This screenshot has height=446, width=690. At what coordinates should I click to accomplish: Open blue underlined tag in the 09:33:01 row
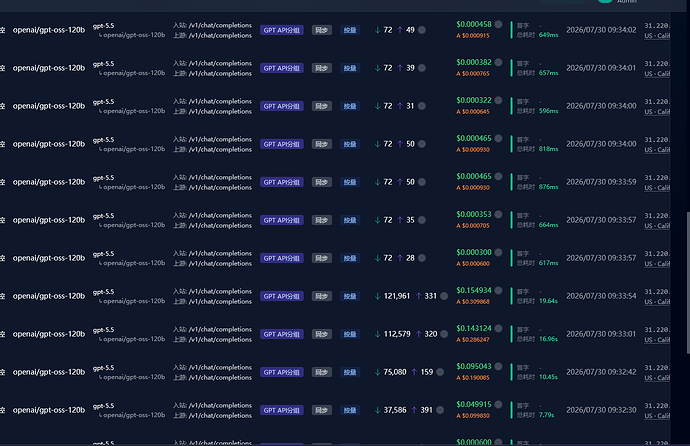tap(350, 334)
